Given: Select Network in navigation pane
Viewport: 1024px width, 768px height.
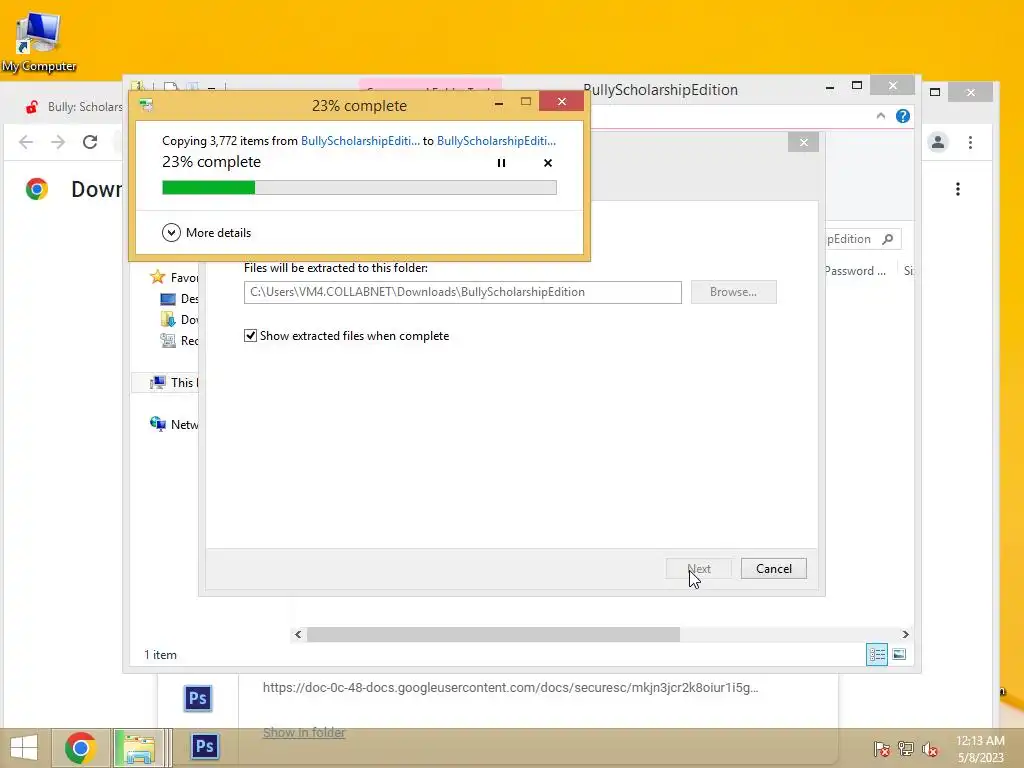Looking at the screenshot, I should tap(174, 424).
